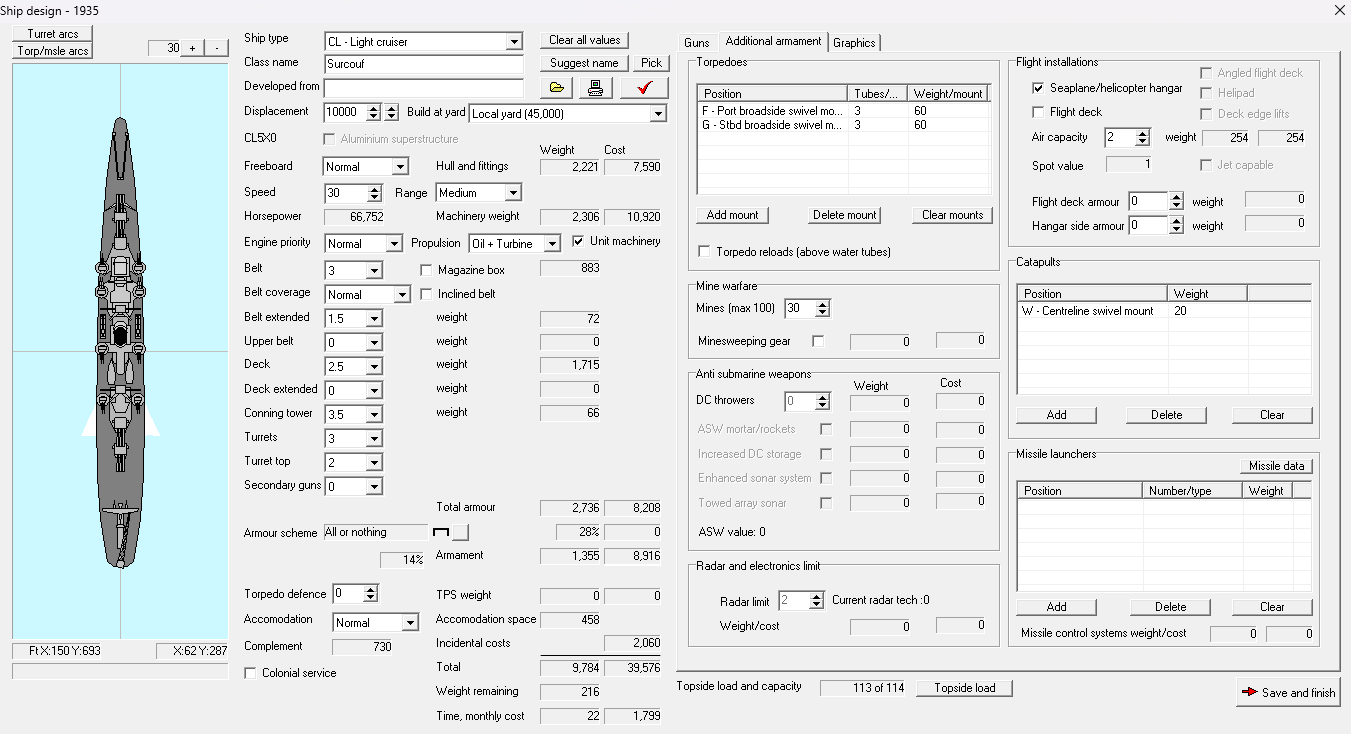Open the Graphics tab
The width and height of the screenshot is (1351, 734).
tap(854, 43)
